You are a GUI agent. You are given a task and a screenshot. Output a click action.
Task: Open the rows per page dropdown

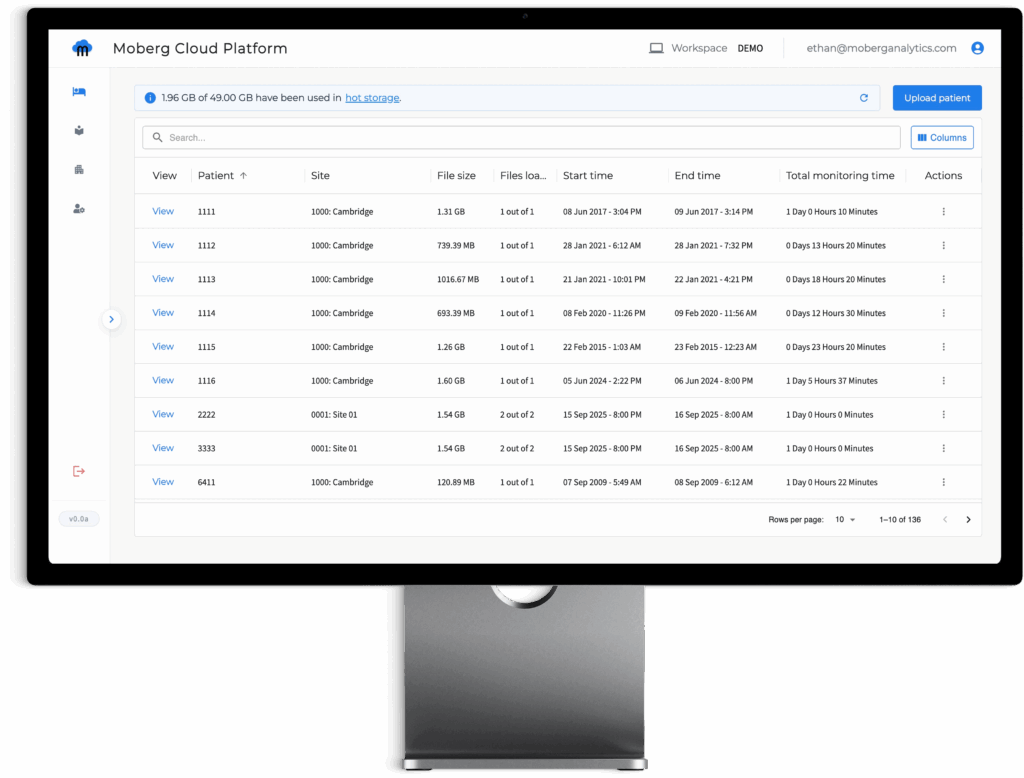click(844, 519)
